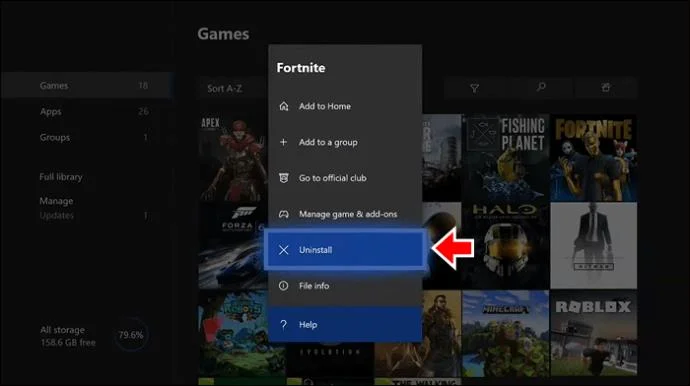Open Manage game & add-ons

345,214
